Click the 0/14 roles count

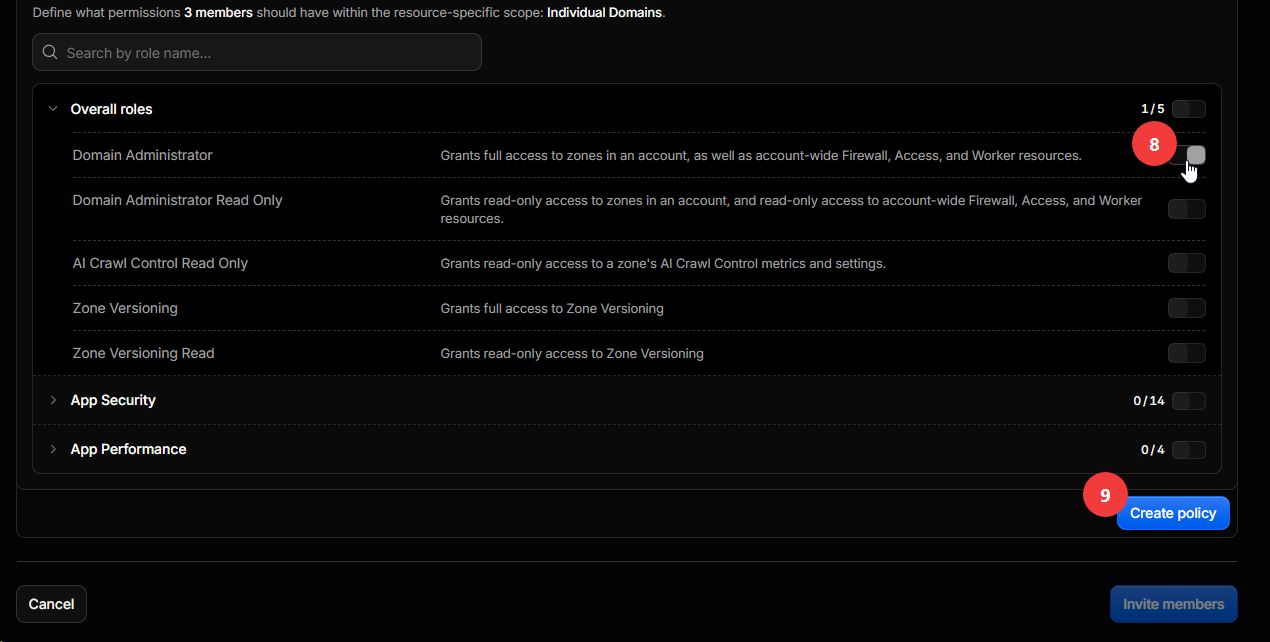coord(1148,401)
